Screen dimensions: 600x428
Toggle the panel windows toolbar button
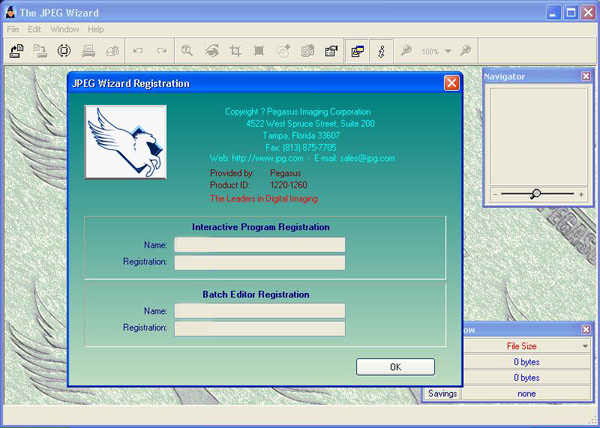pos(357,50)
